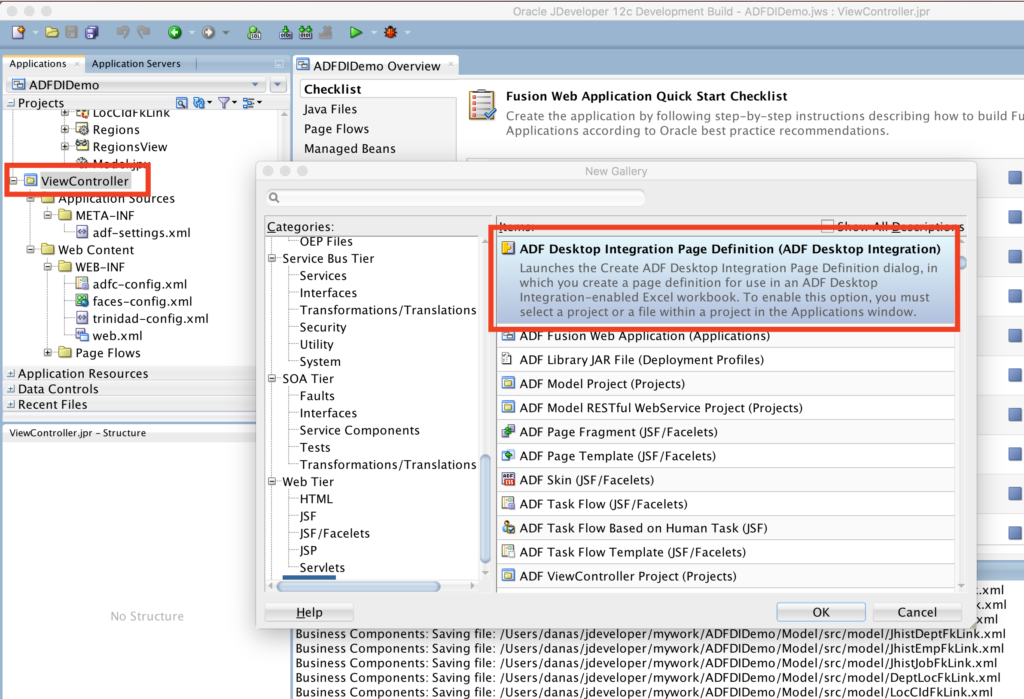Click the New Gallery search field
Viewport: 1024px width, 699px height.
pos(455,198)
